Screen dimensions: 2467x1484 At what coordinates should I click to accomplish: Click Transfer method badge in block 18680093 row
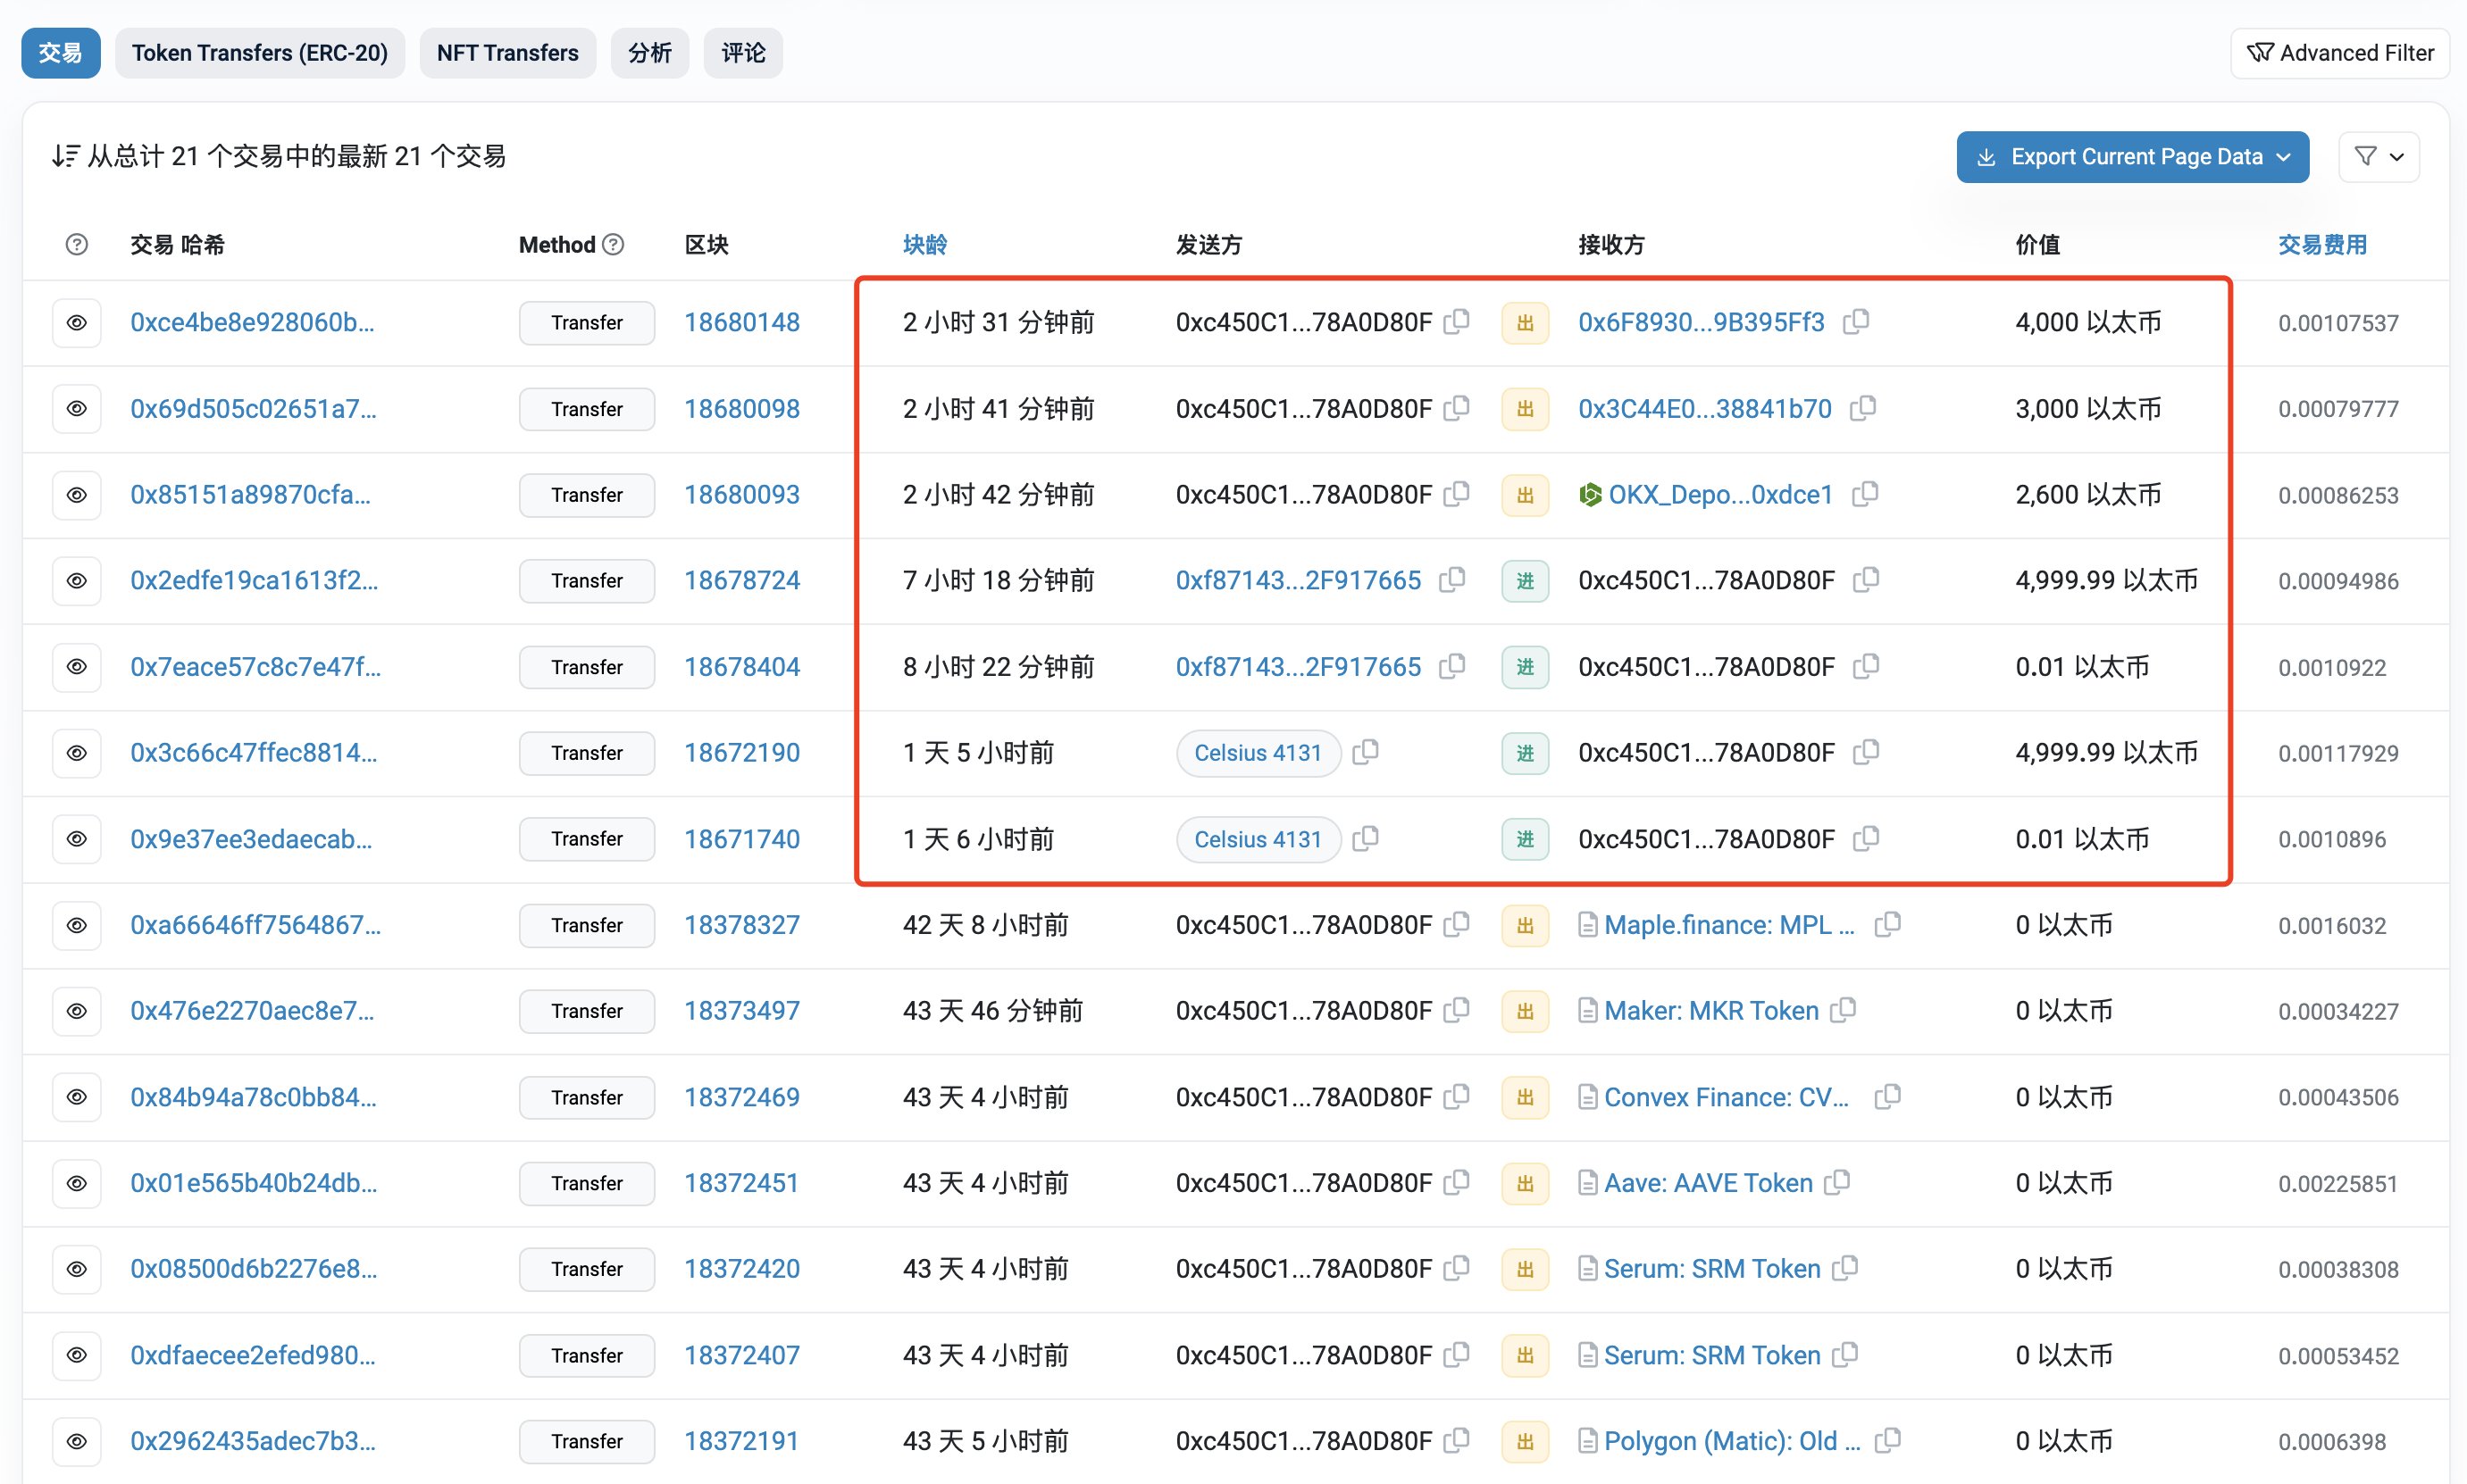tap(587, 494)
